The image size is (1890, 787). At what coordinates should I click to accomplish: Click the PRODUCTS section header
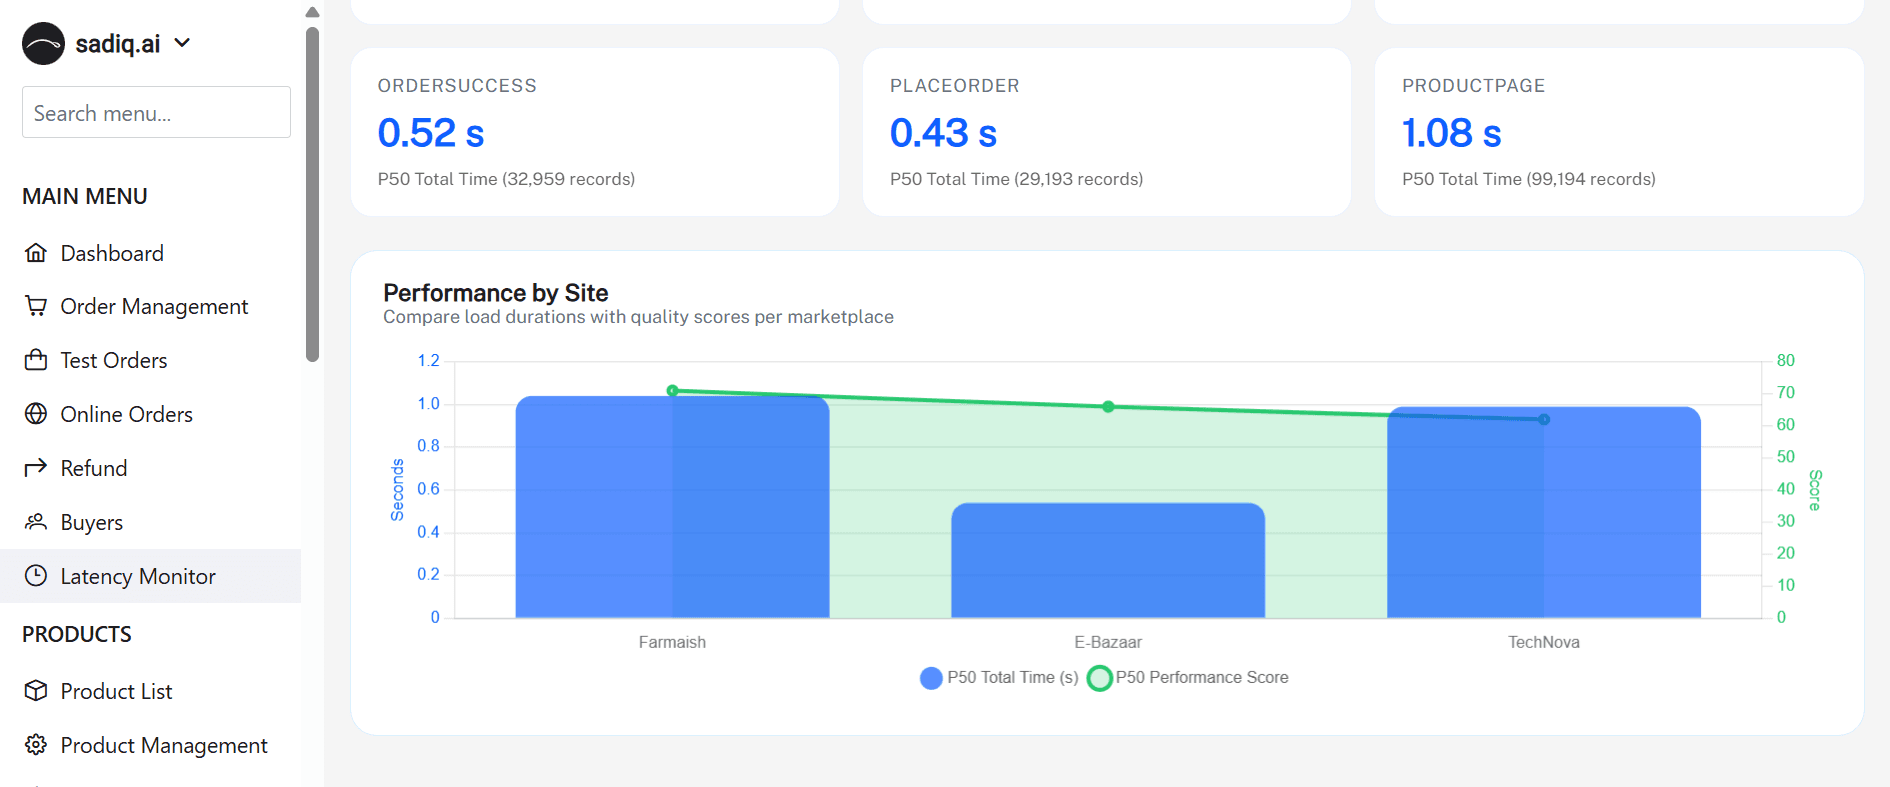[77, 634]
